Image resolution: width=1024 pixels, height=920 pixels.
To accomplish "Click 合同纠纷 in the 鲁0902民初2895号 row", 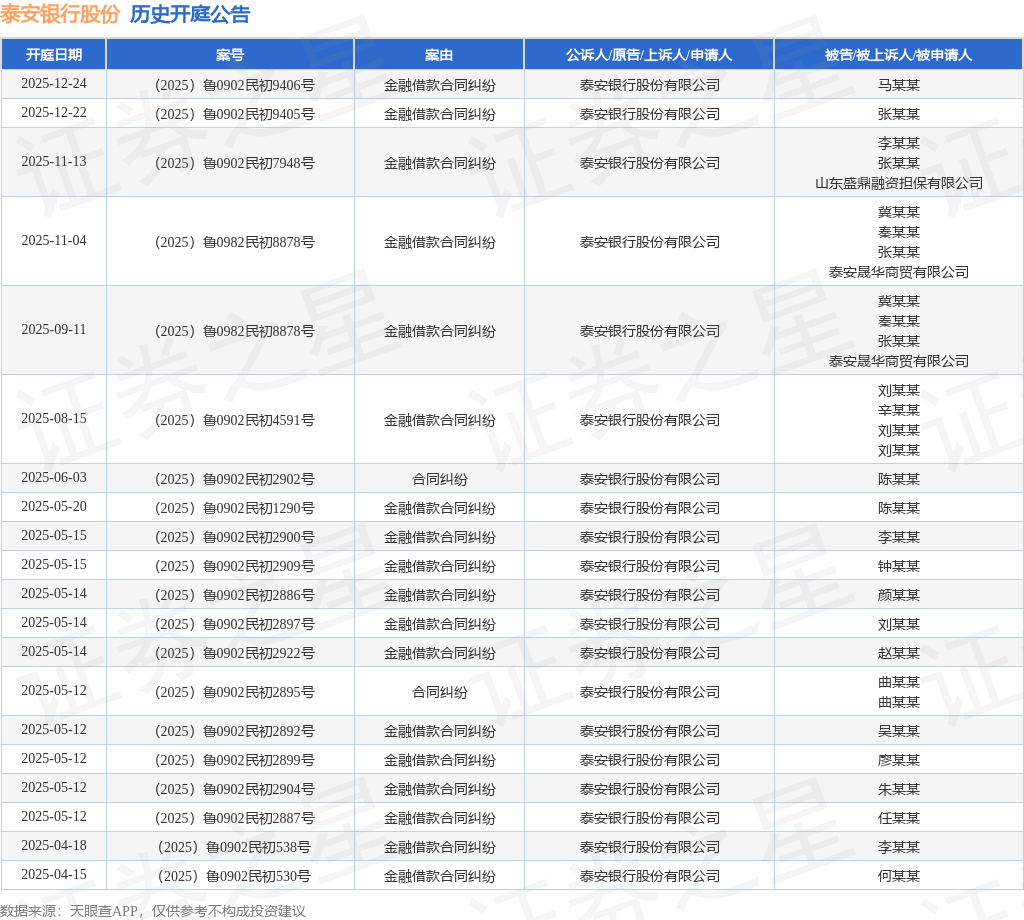I will tap(440, 692).
